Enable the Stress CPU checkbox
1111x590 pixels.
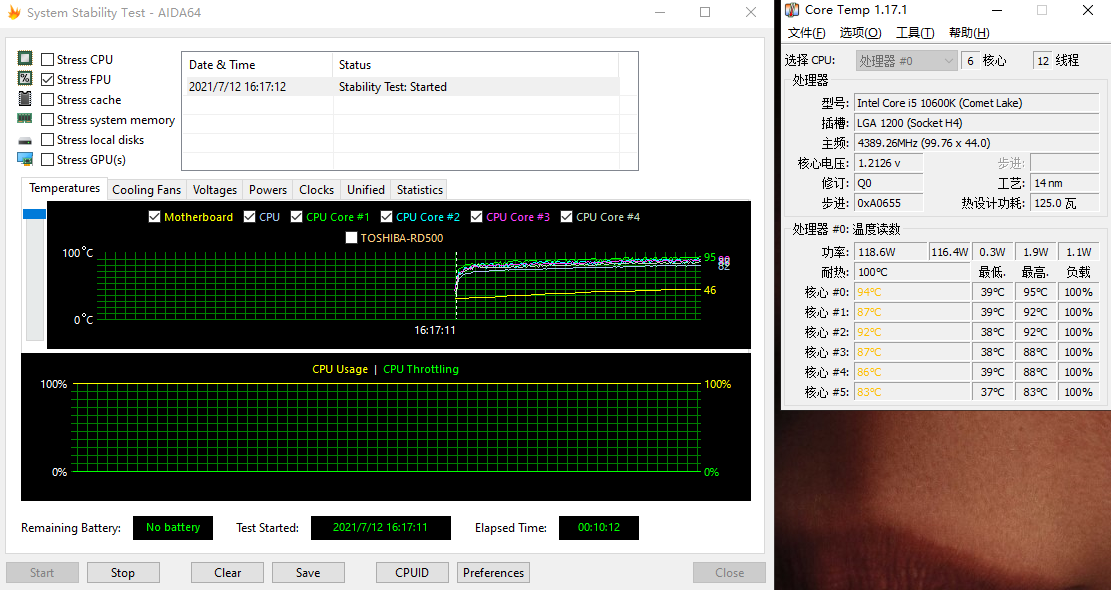(47, 59)
